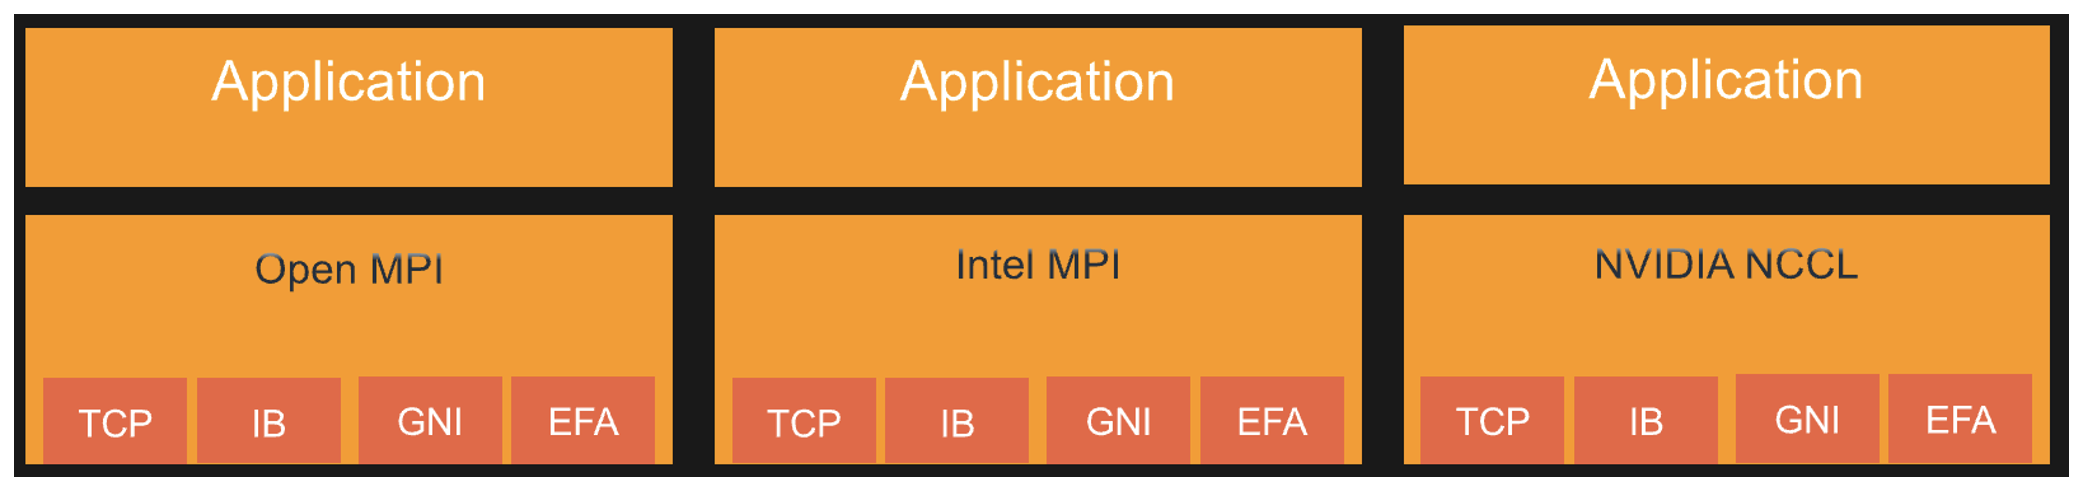Click the EFA block under Intel MPI
2082x494 pixels.
(x=1272, y=420)
